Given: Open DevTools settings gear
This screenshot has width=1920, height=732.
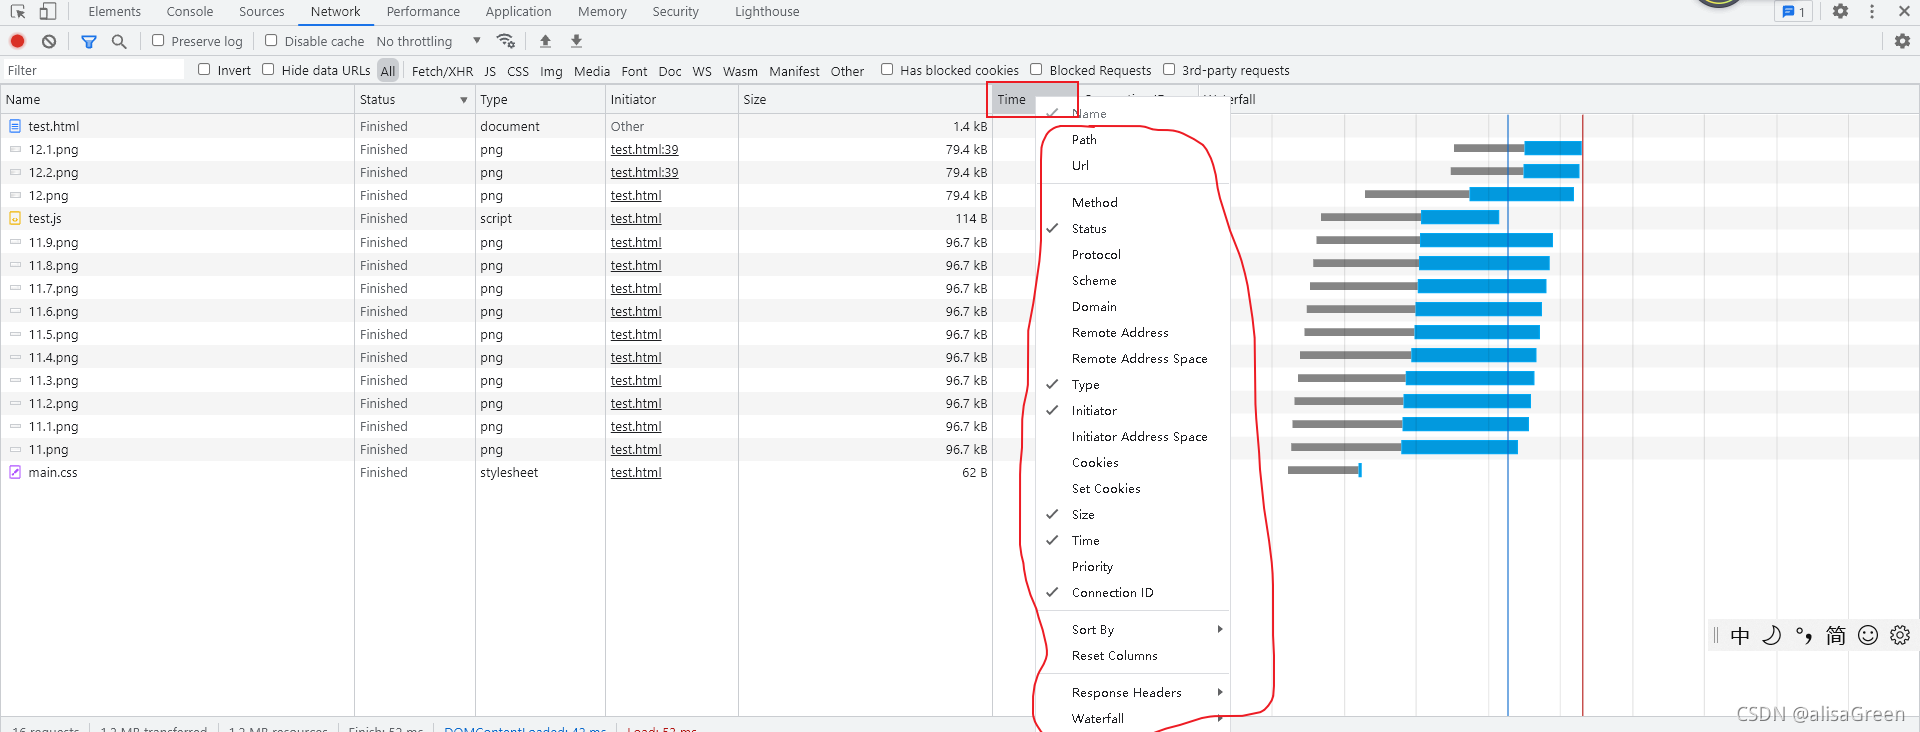Looking at the screenshot, I should [x=1840, y=12].
